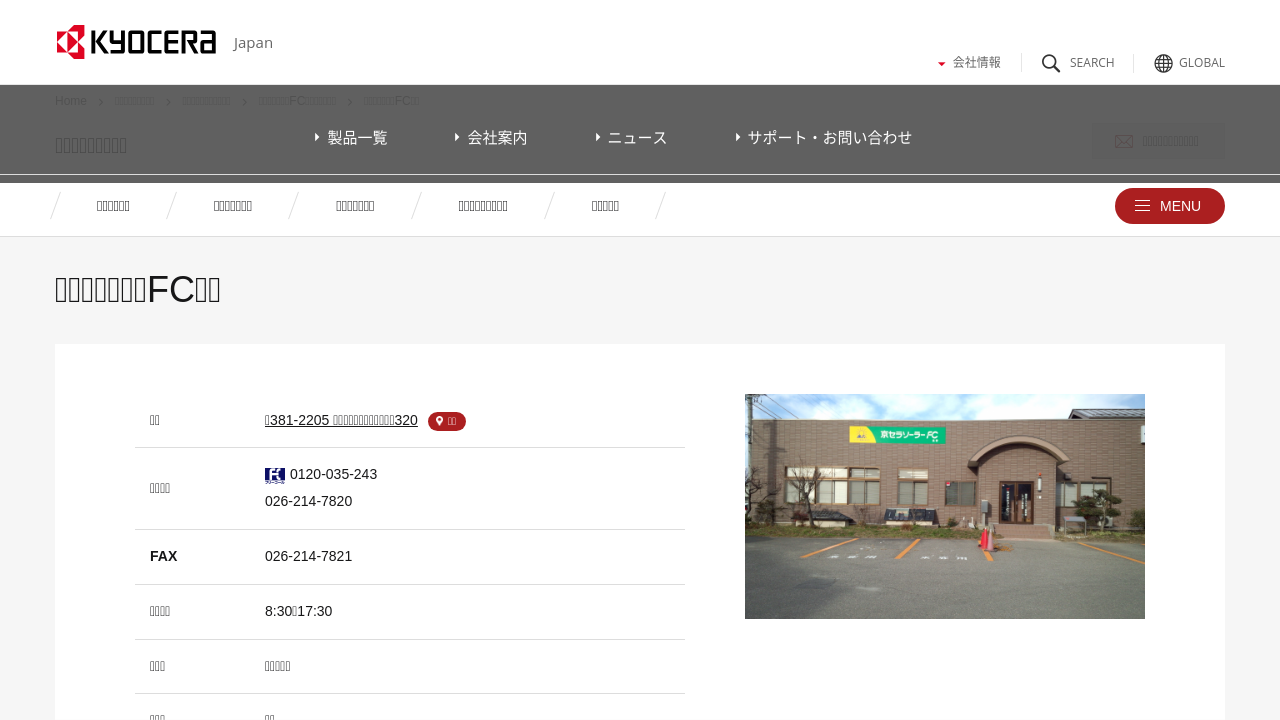This screenshot has width=1280, height=720.
Task: Expand the 会社案内 menu
Action: click(491, 138)
